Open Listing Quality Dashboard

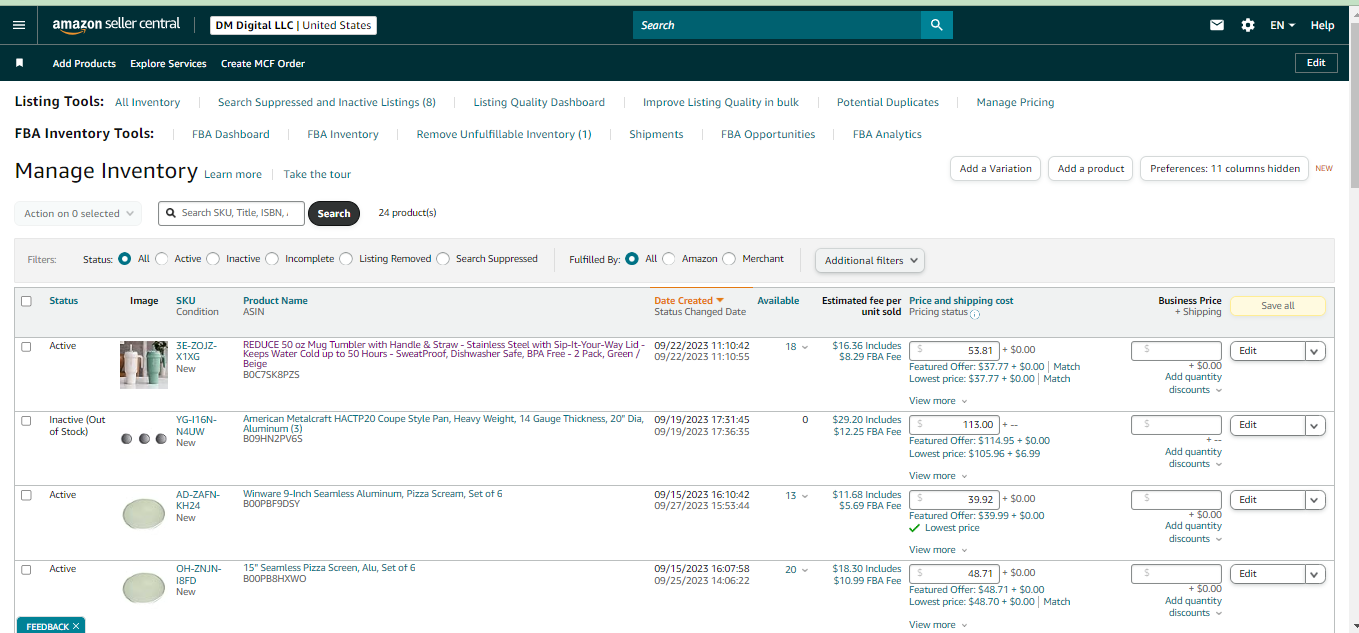pyautogui.click(x=539, y=102)
